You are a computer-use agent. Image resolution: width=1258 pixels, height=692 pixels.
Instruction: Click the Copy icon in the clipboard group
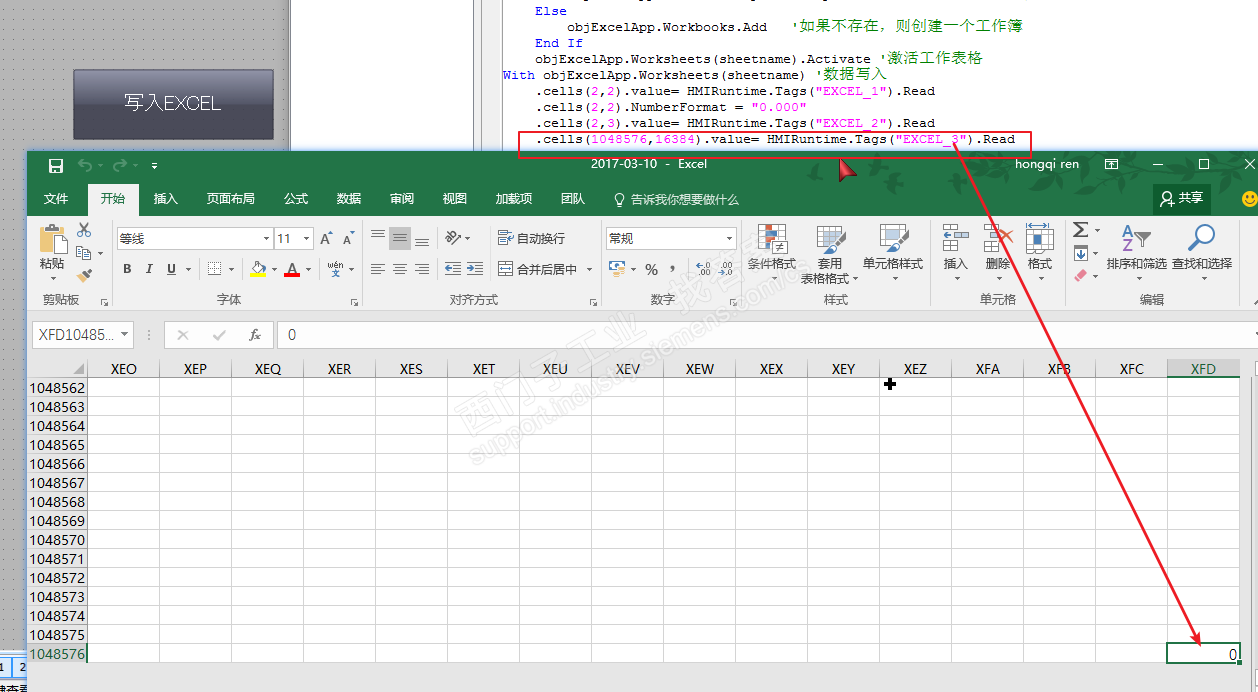84,253
